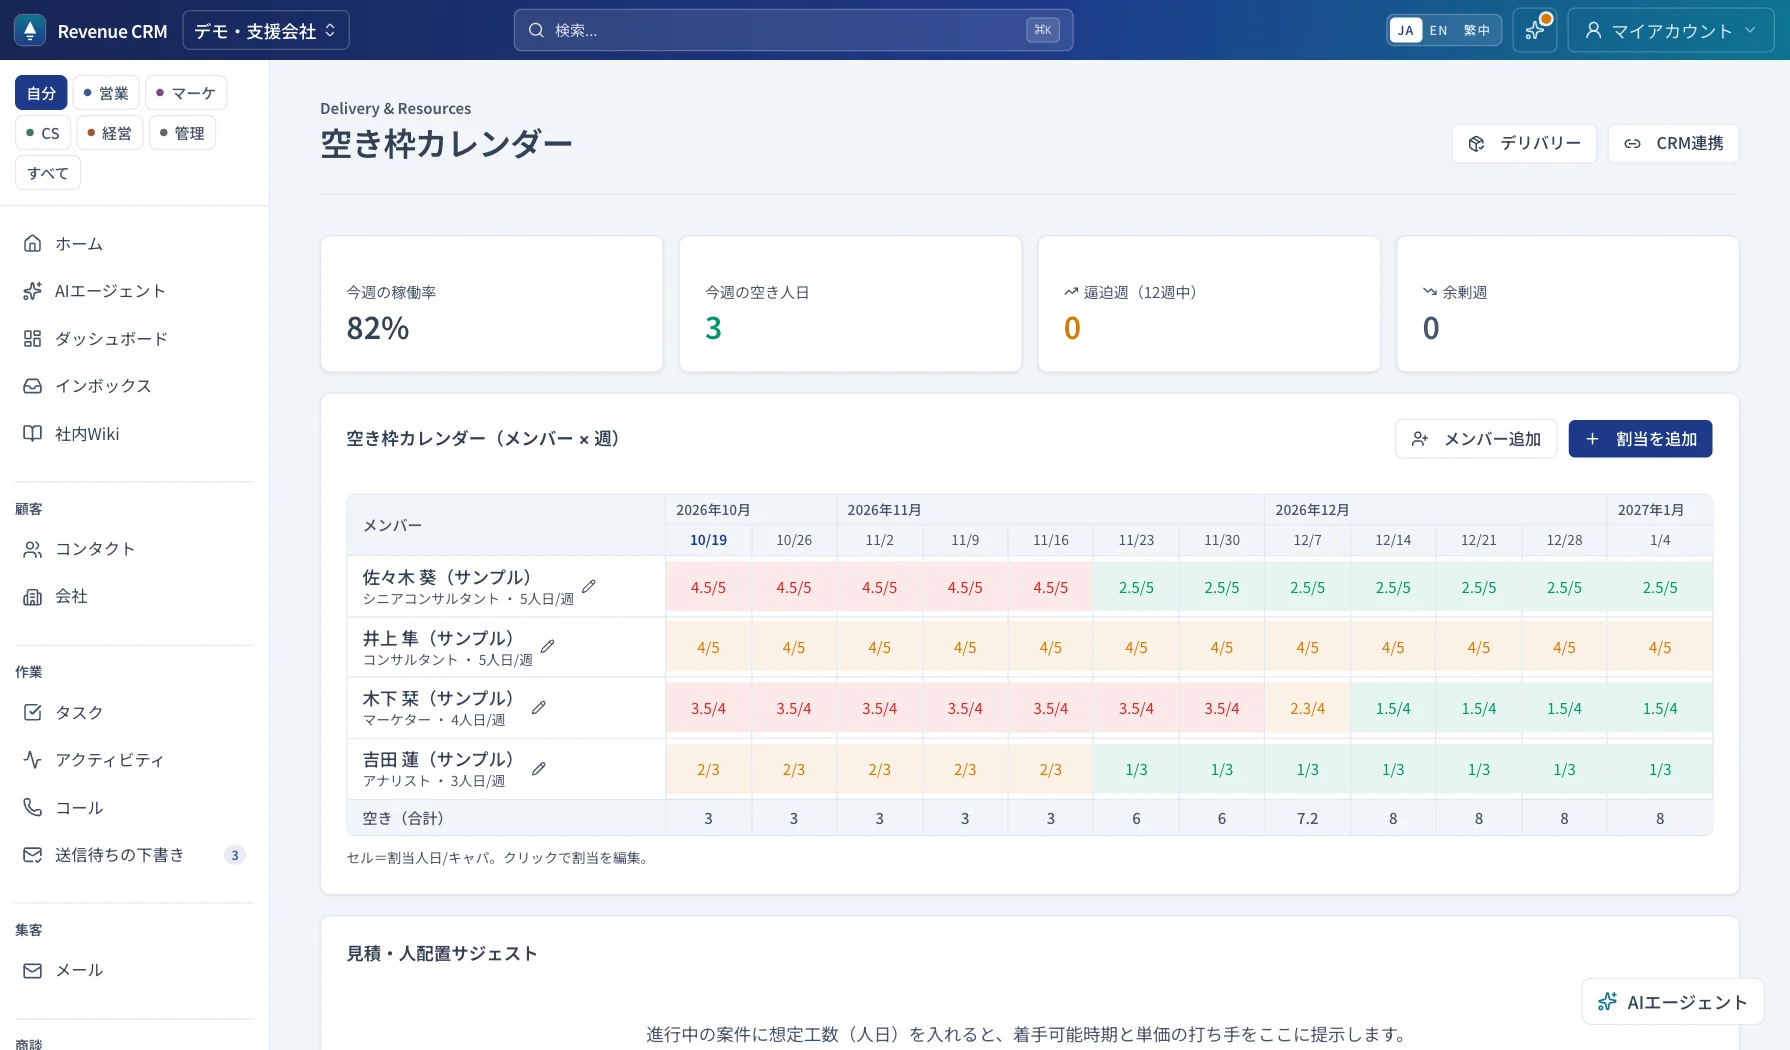The height and width of the screenshot is (1050, 1790).
Task: Open the AI sparkle notifications icon in header
Action: tap(1535, 30)
